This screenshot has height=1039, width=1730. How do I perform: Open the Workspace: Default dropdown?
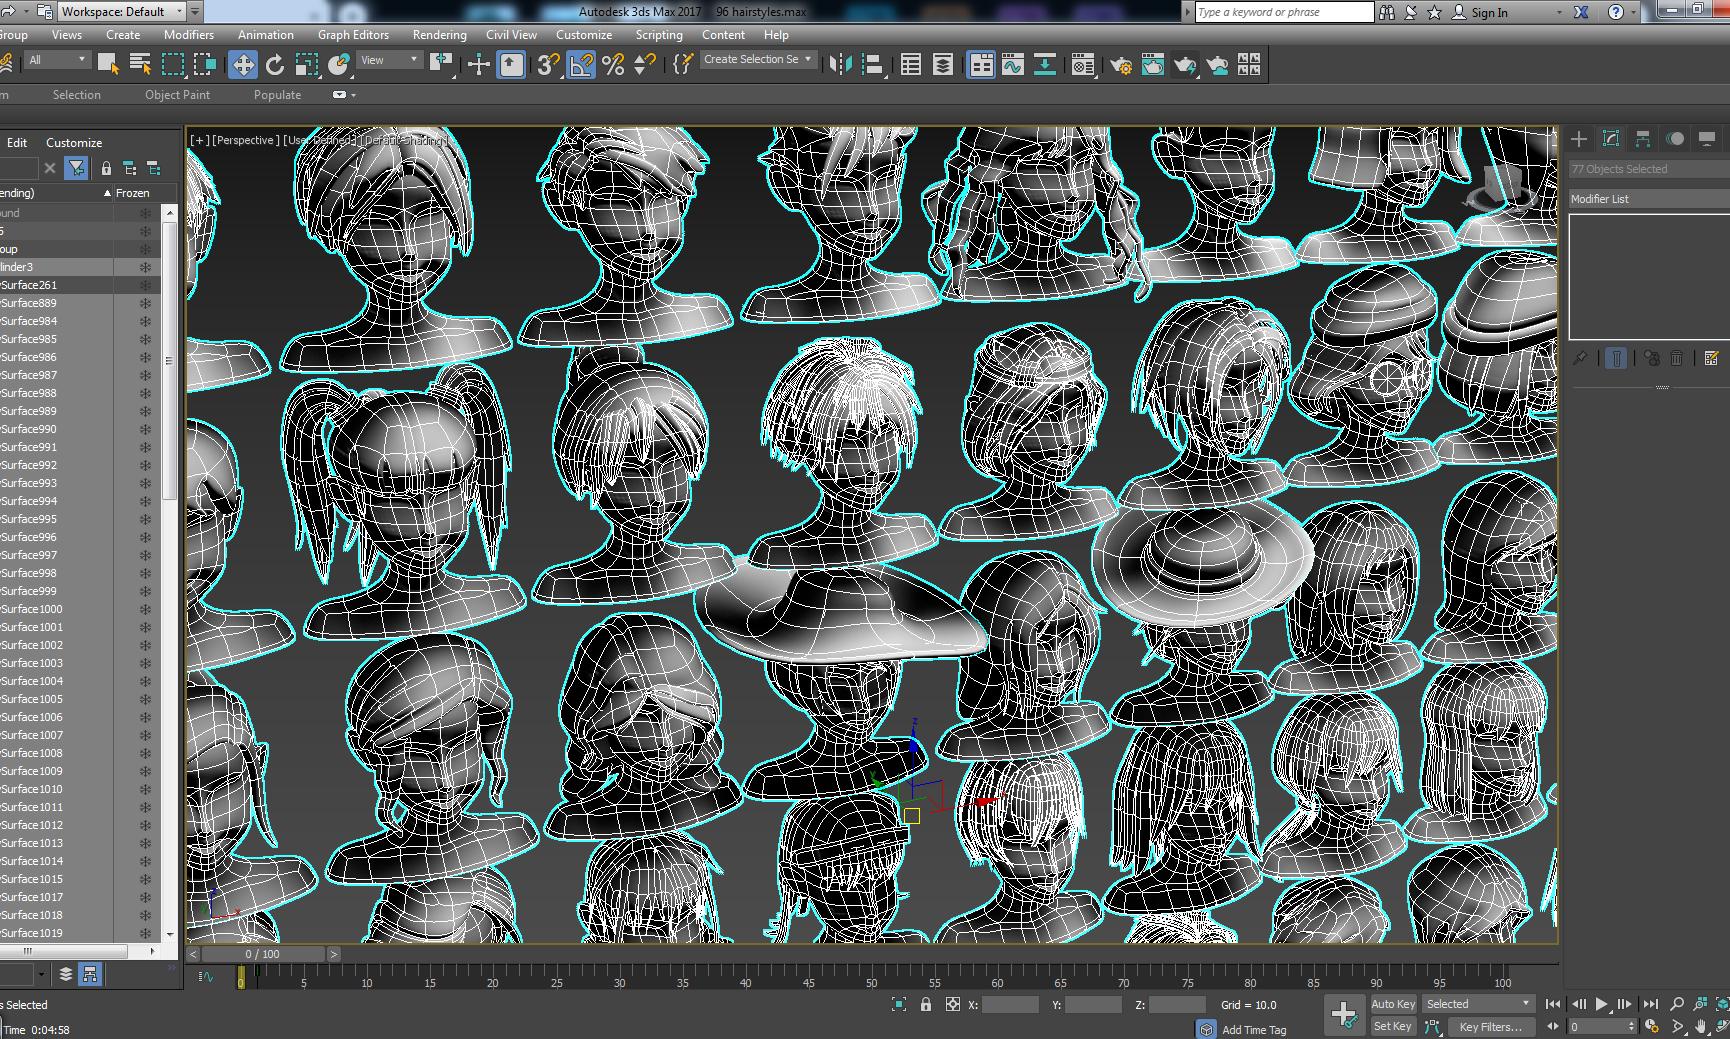click(x=121, y=12)
